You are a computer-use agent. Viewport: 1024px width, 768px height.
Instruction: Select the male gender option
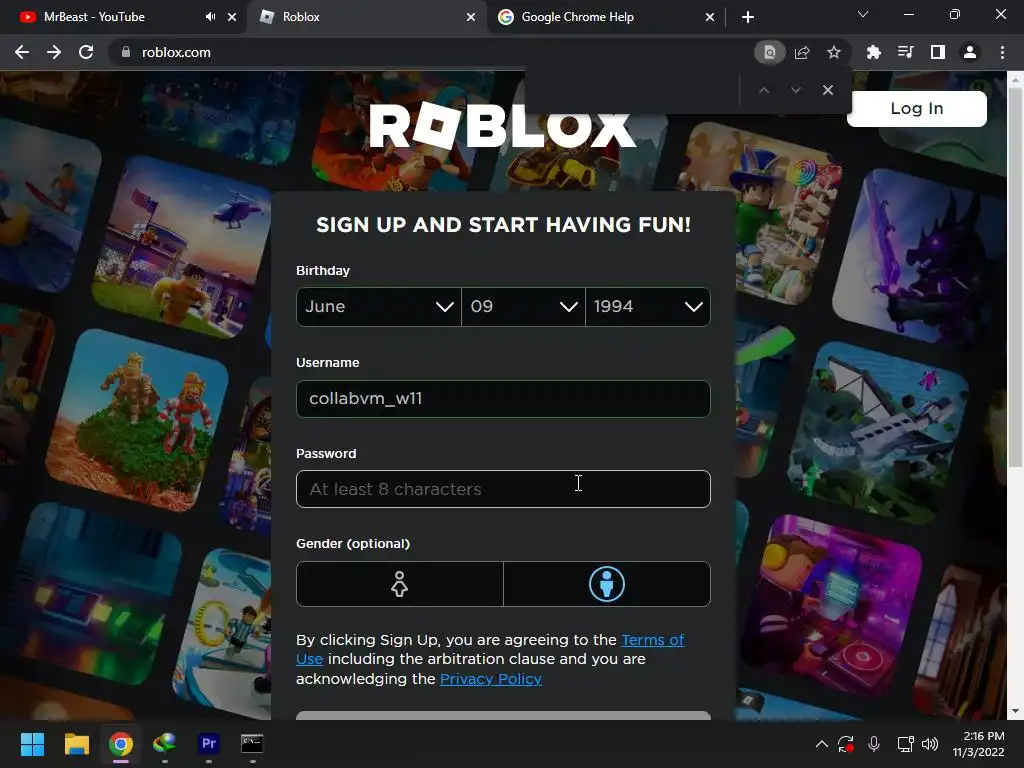[x=607, y=584]
